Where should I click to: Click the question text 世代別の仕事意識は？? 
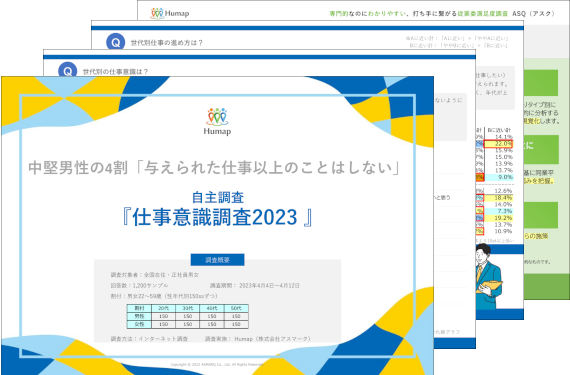pyautogui.click(x=115, y=72)
